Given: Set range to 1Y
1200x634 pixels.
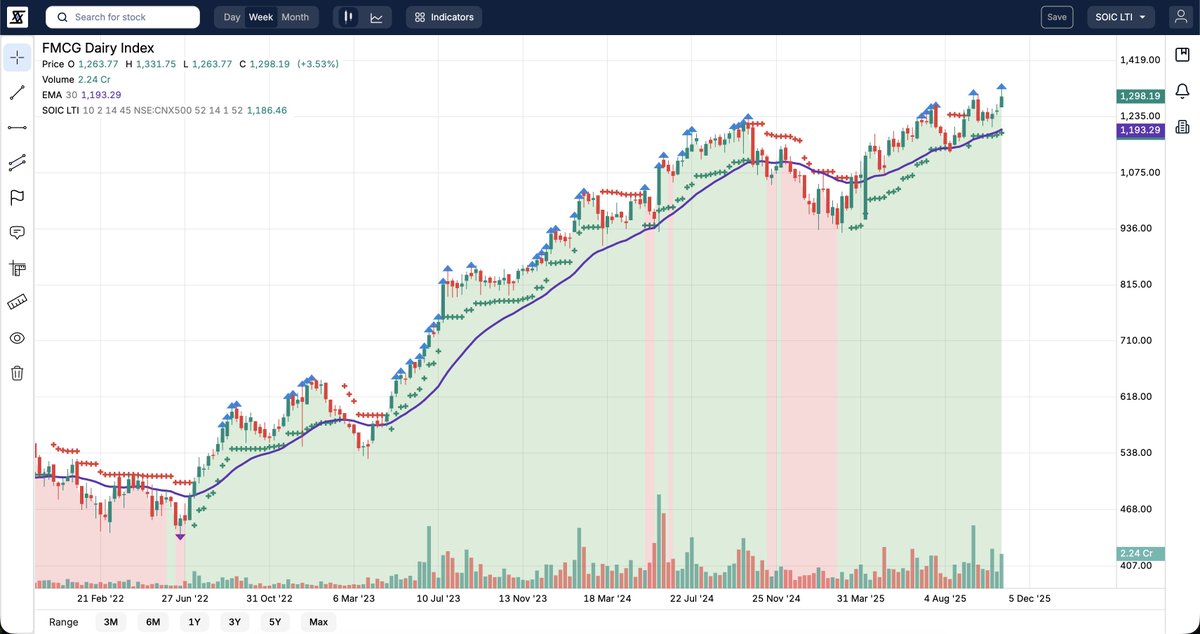Looking at the screenshot, I should coord(194,622).
